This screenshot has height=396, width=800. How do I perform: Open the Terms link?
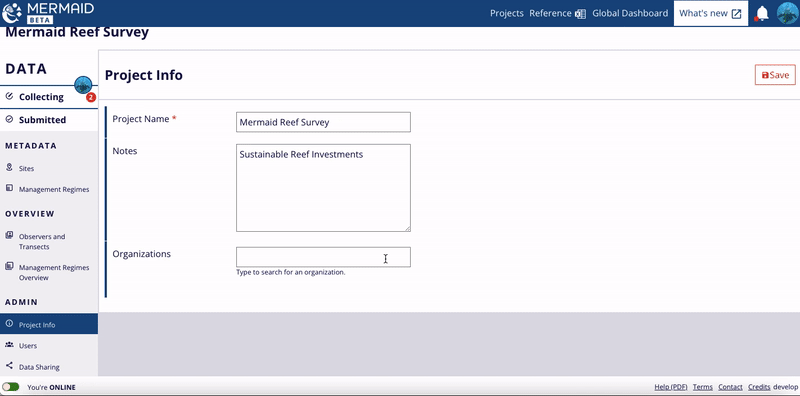703,387
